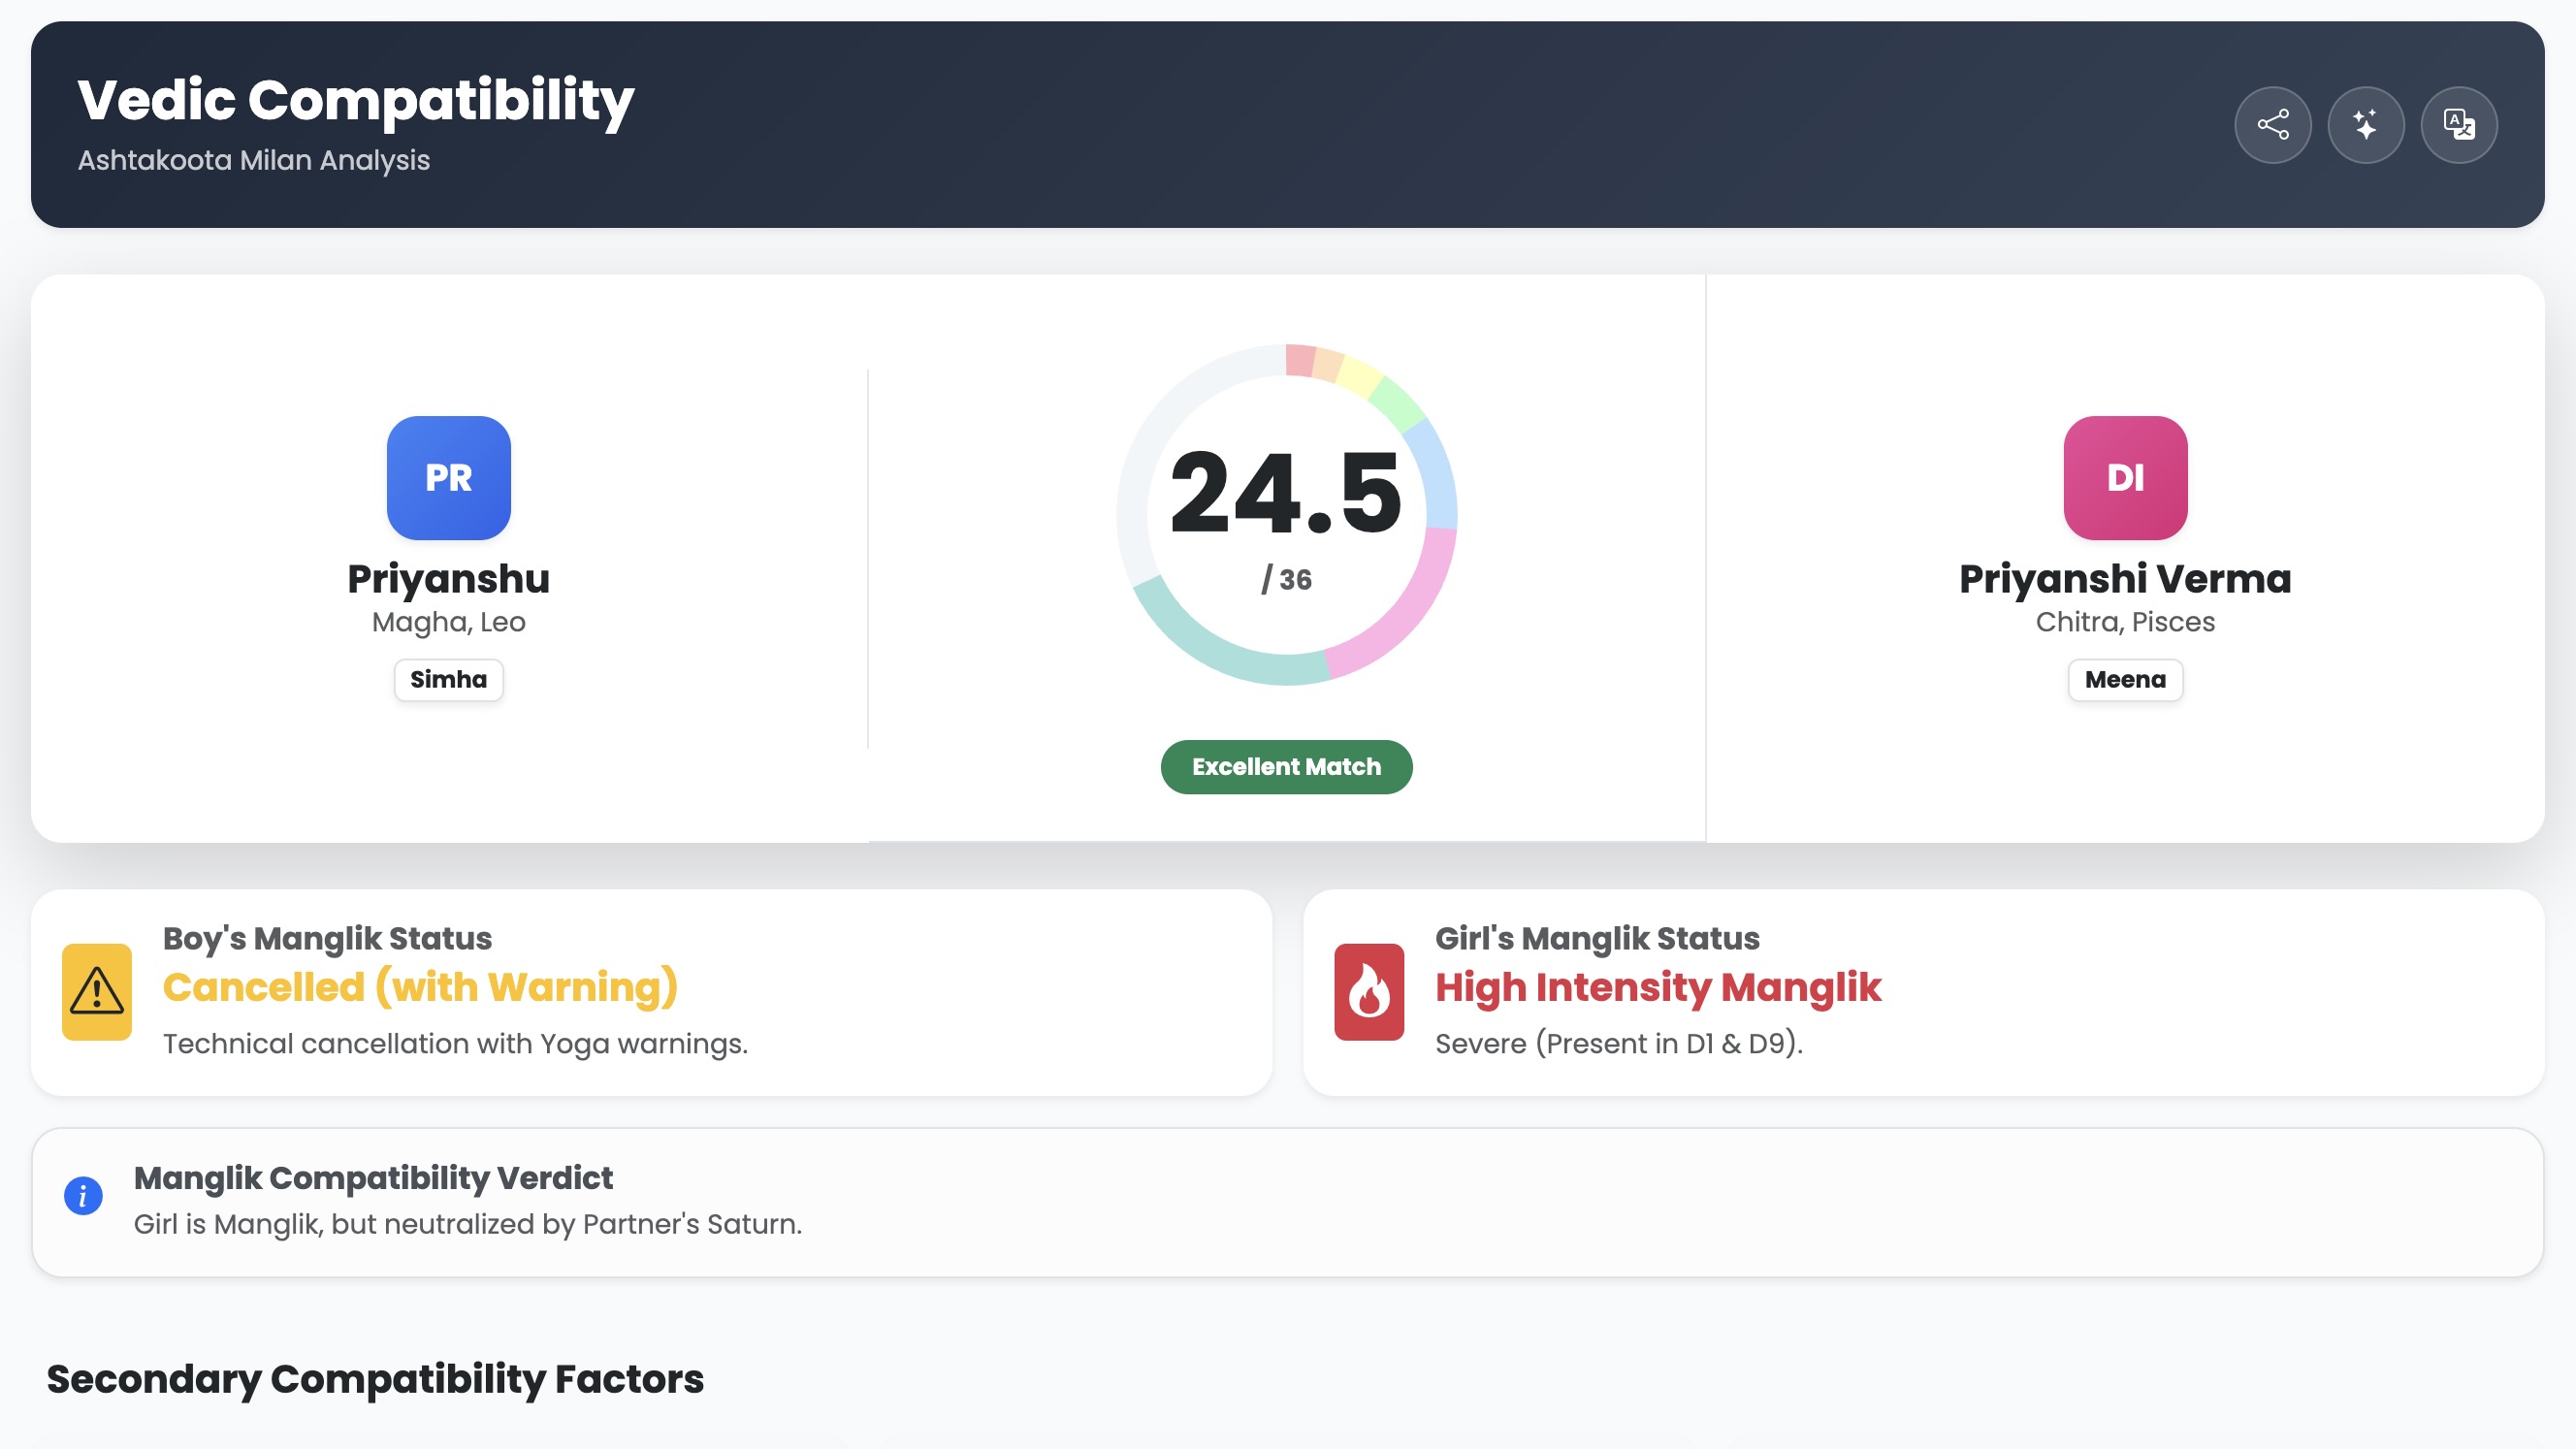Open Girl's Manglik Status card
Viewport: 2576px width, 1449px height.
(1923, 992)
